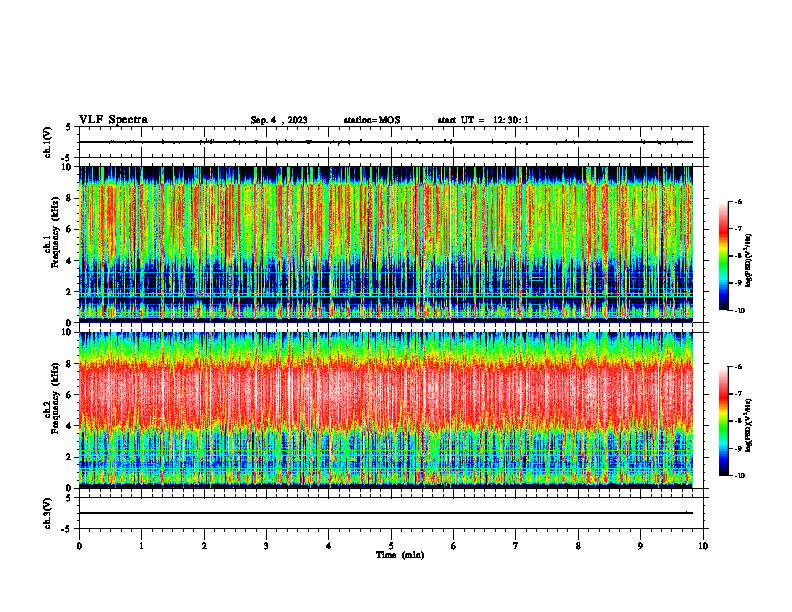Click time axis tick label "9"
Image resolution: width=792 pixels, height=612 pixels.
coord(640,546)
